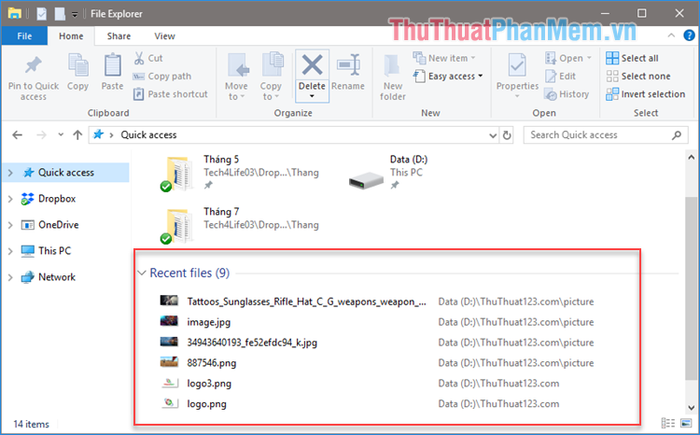The image size is (700, 435).
Task: Expand the address bar history dropdown
Action: pyautogui.click(x=492, y=135)
